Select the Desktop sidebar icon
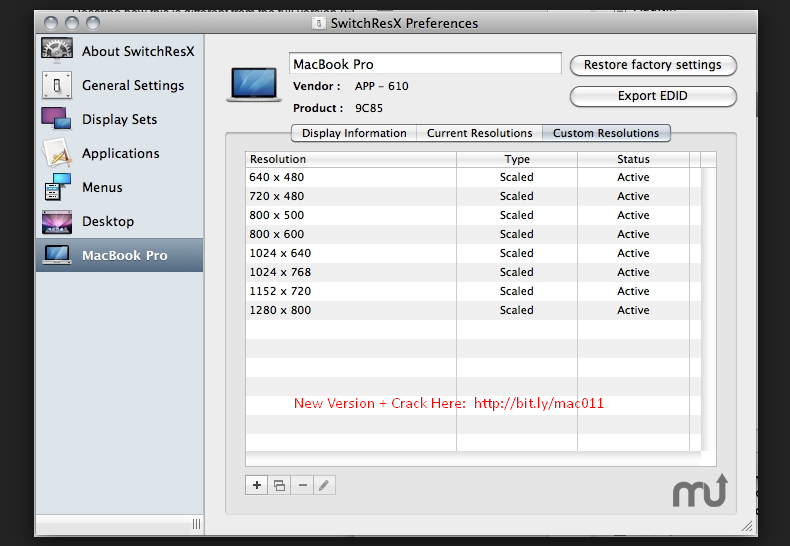The height and width of the screenshot is (546, 790). point(57,222)
